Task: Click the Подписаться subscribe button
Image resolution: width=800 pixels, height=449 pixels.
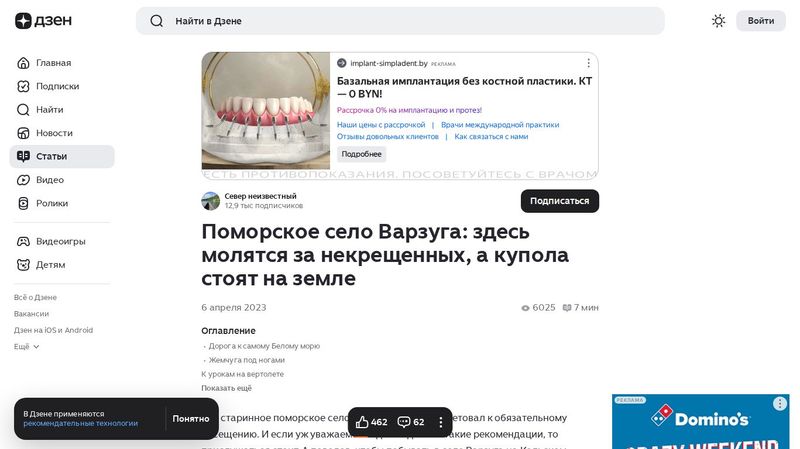Action: coord(559,201)
